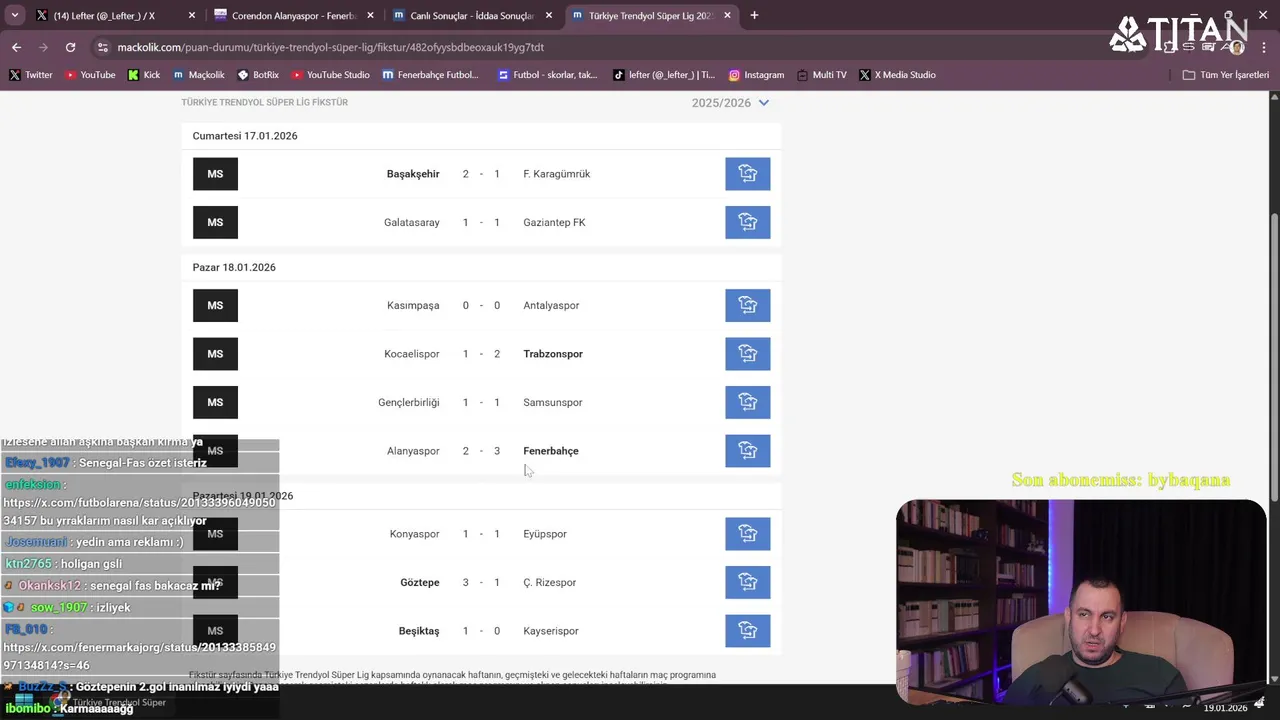The image size is (1280, 720).
Task: Click the Başakşehir team name
Action: pos(413,174)
